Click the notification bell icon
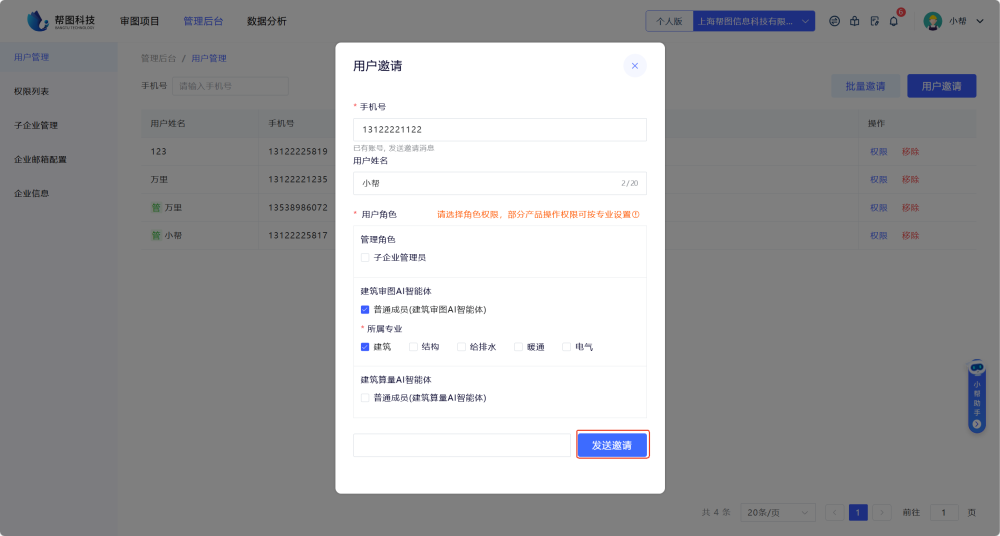The width and height of the screenshot is (1000, 536). pyautogui.click(x=893, y=21)
